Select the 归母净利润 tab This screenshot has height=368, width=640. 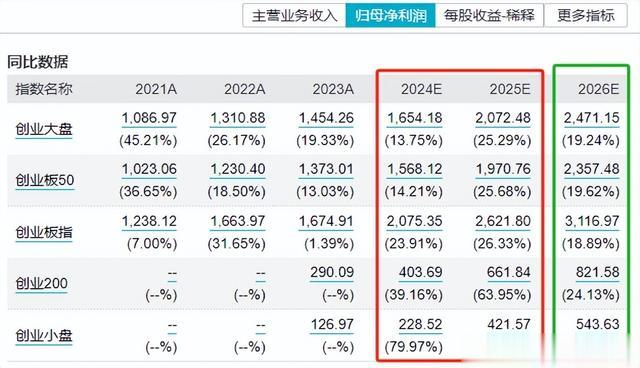pos(391,16)
